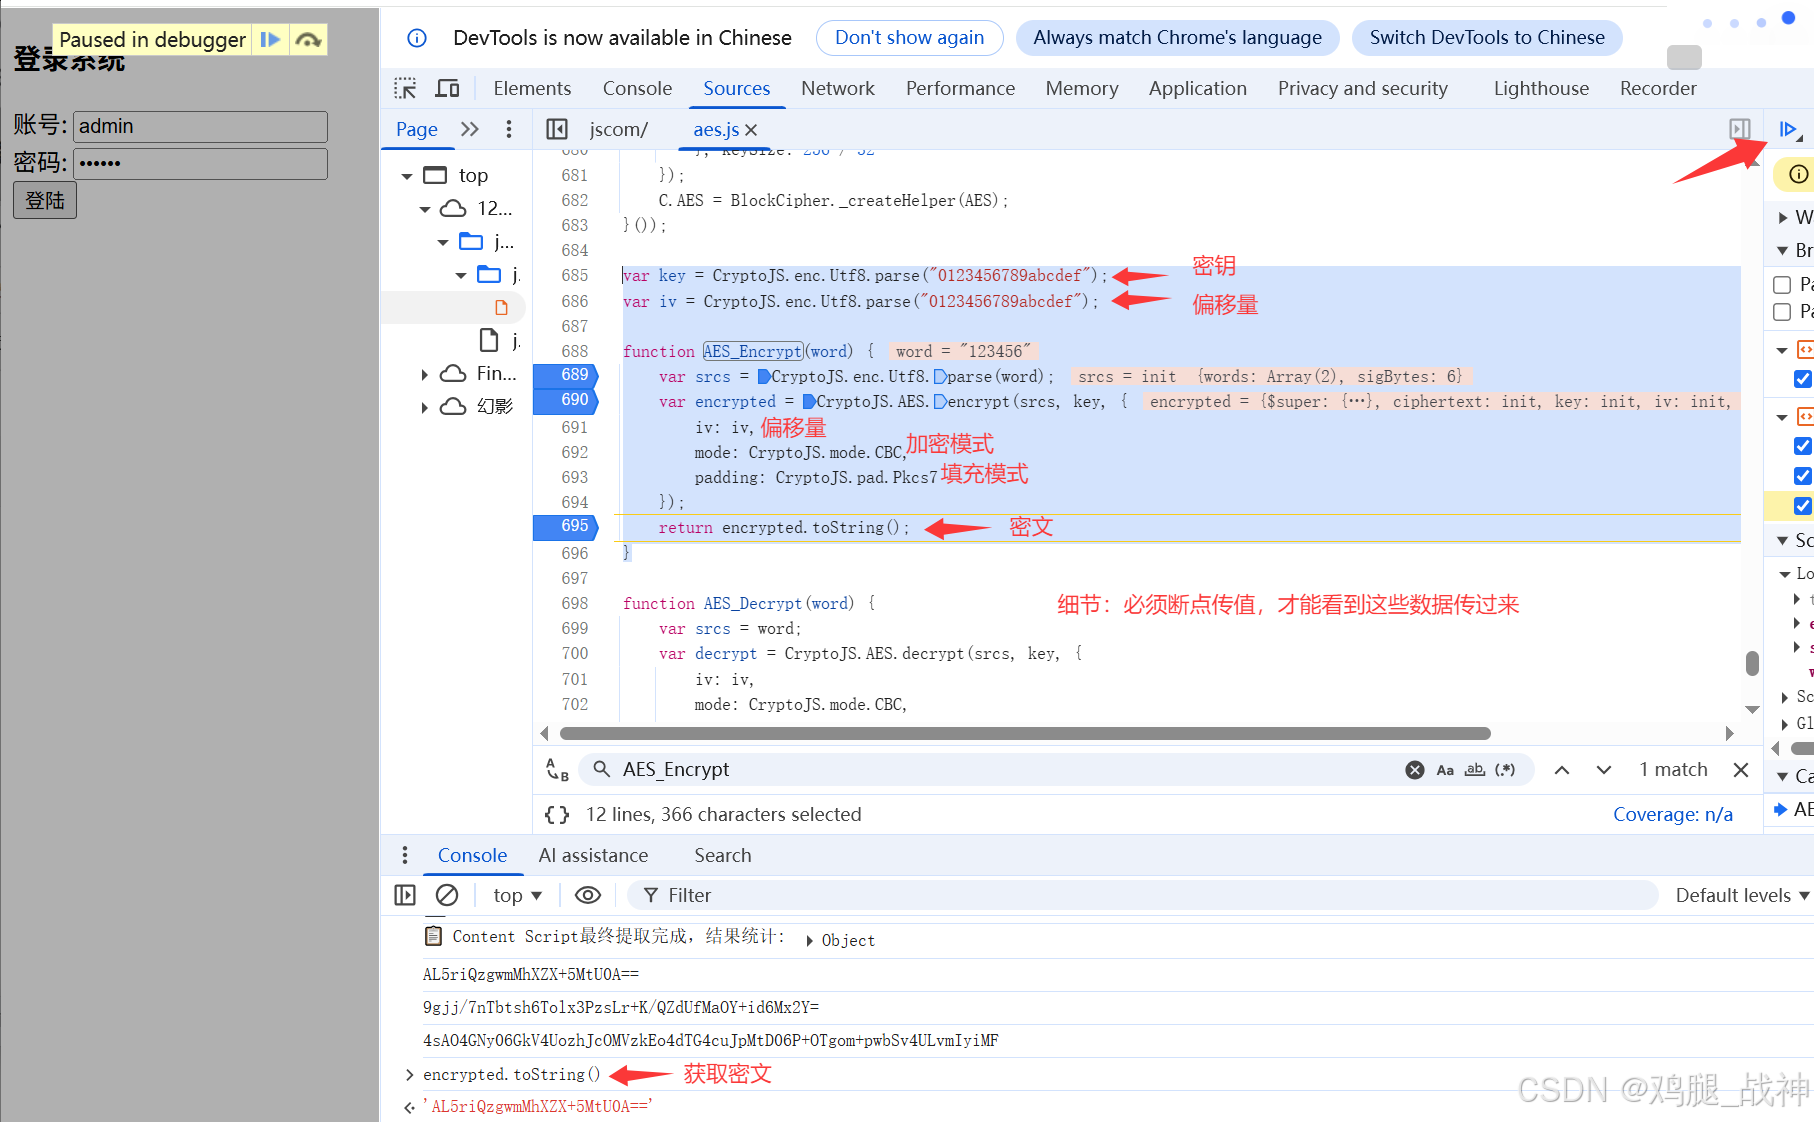This screenshot has width=1814, height=1122.
Task: Open the console drawer three-dot menu
Action: (405, 855)
